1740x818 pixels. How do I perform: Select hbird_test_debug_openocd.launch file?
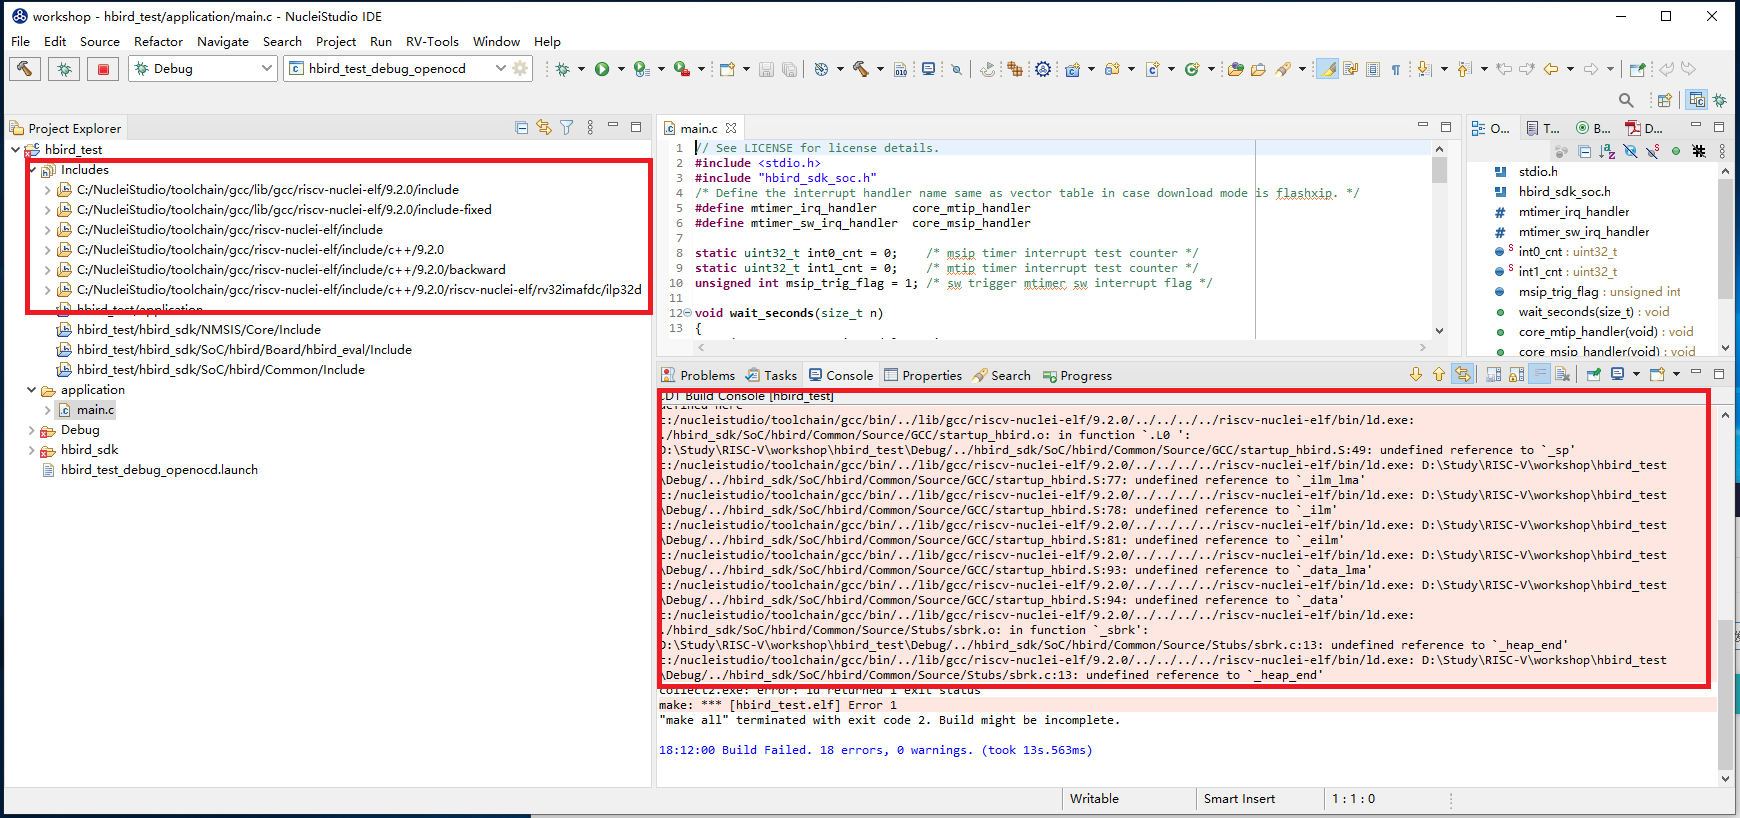click(x=159, y=470)
